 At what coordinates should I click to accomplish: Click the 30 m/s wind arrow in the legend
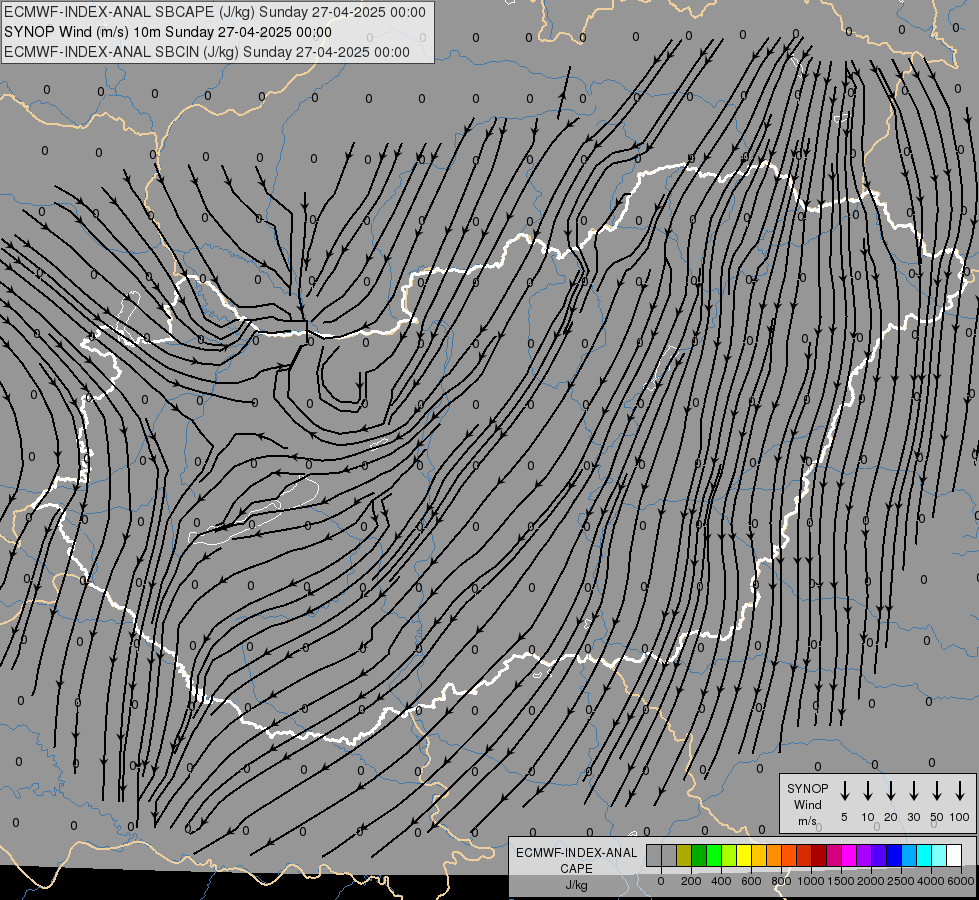coord(913,791)
